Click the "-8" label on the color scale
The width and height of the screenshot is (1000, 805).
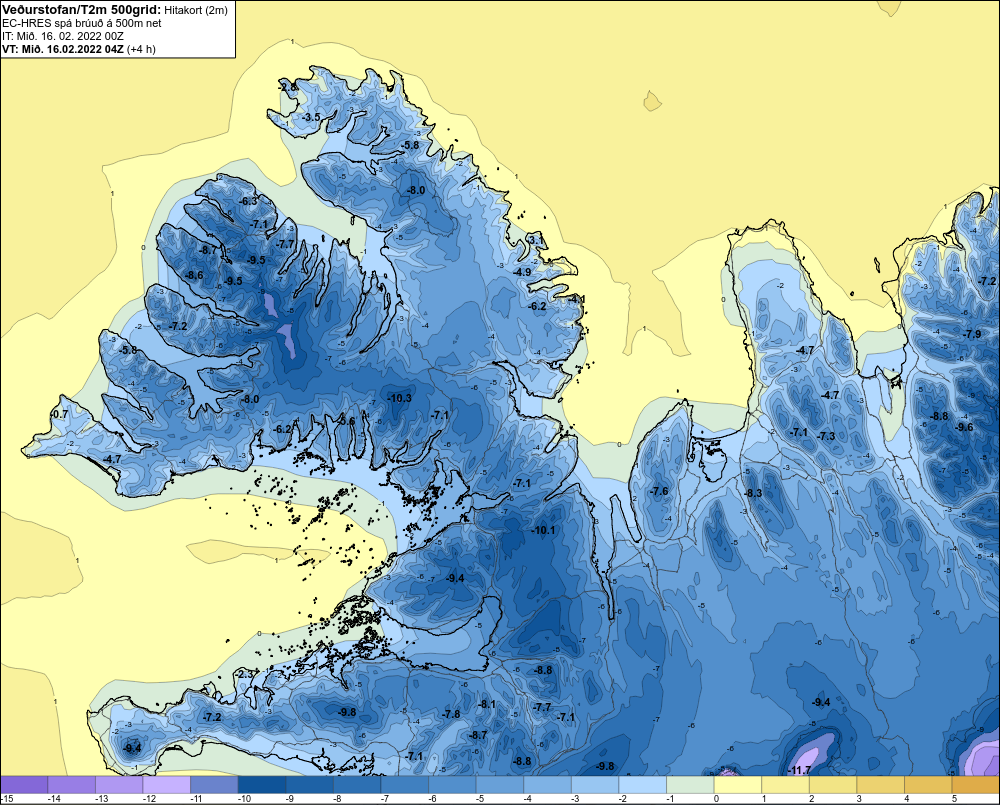(x=337, y=799)
